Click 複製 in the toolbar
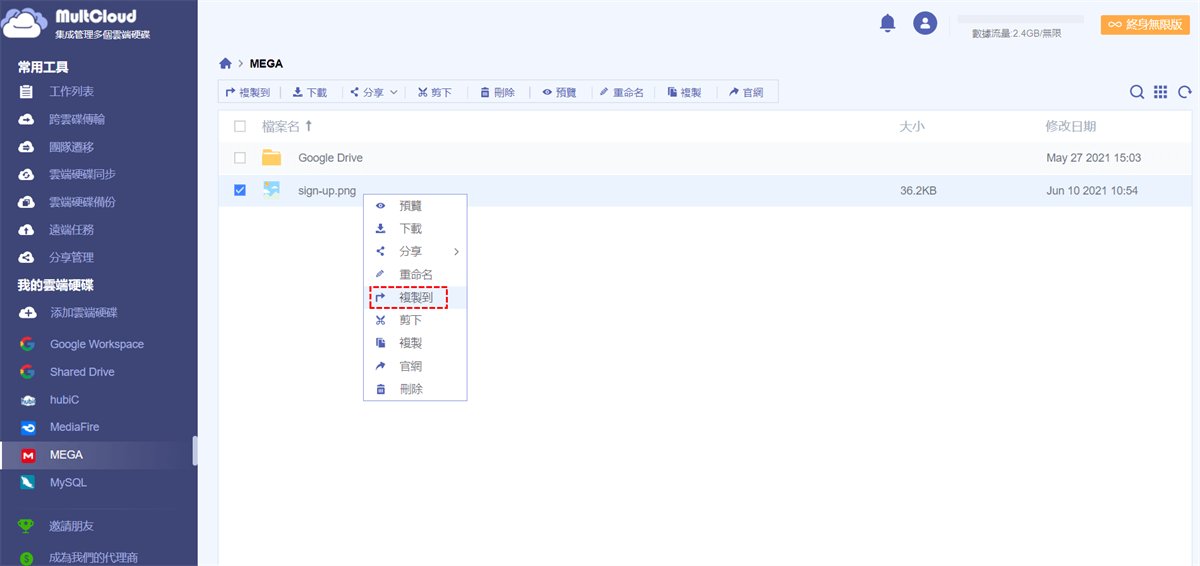1200x566 pixels. click(685, 92)
